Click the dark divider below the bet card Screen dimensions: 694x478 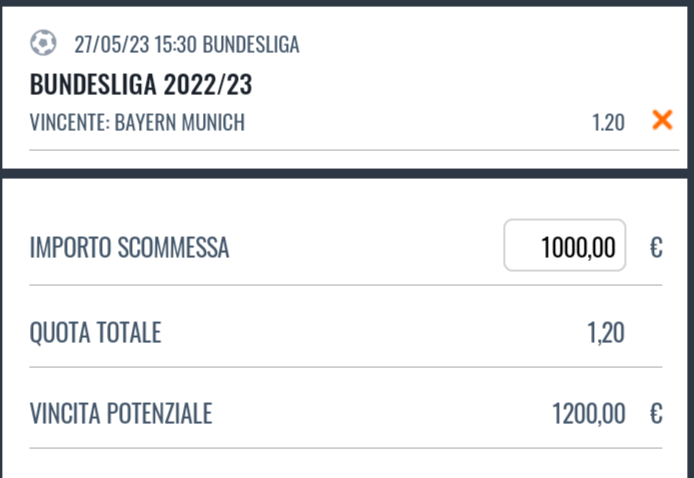(347, 173)
